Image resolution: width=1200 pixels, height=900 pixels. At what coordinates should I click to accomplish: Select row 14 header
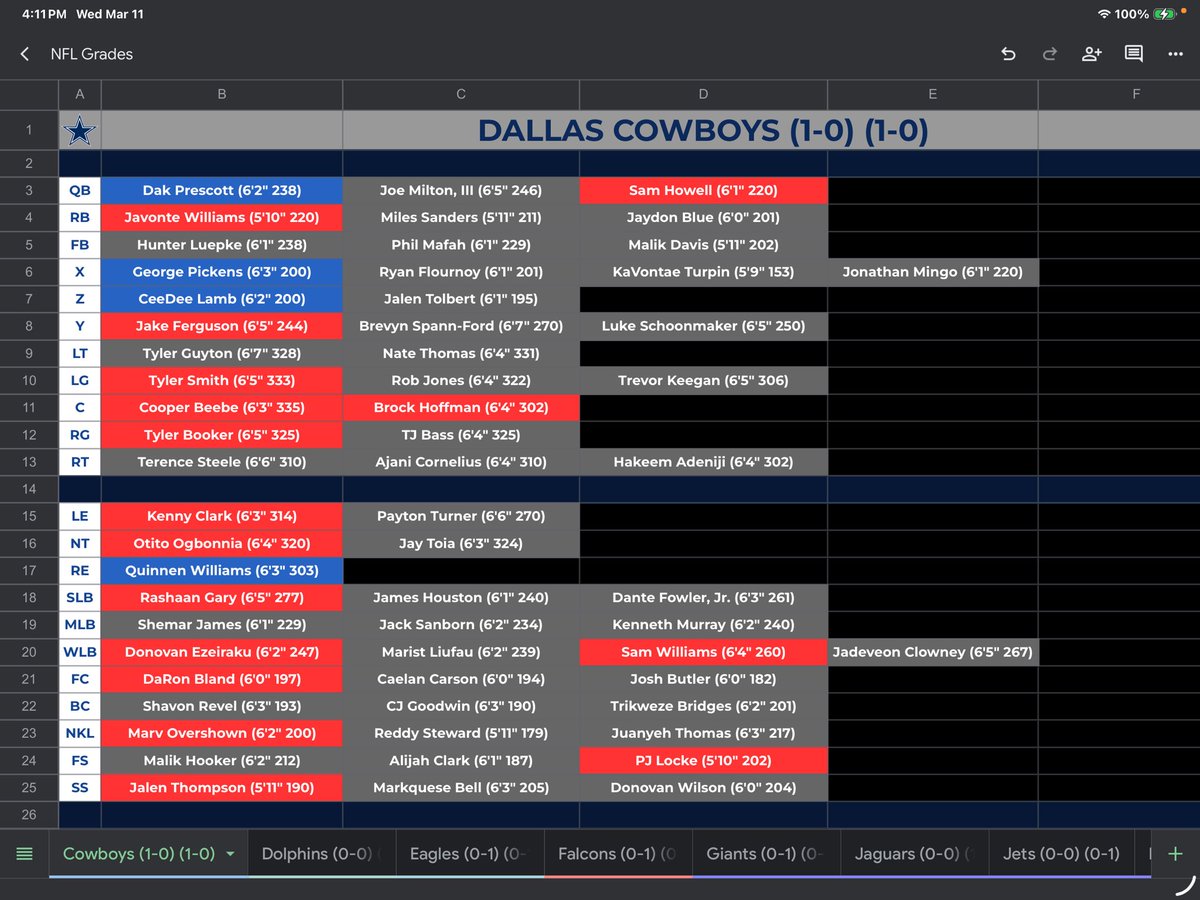click(29, 489)
